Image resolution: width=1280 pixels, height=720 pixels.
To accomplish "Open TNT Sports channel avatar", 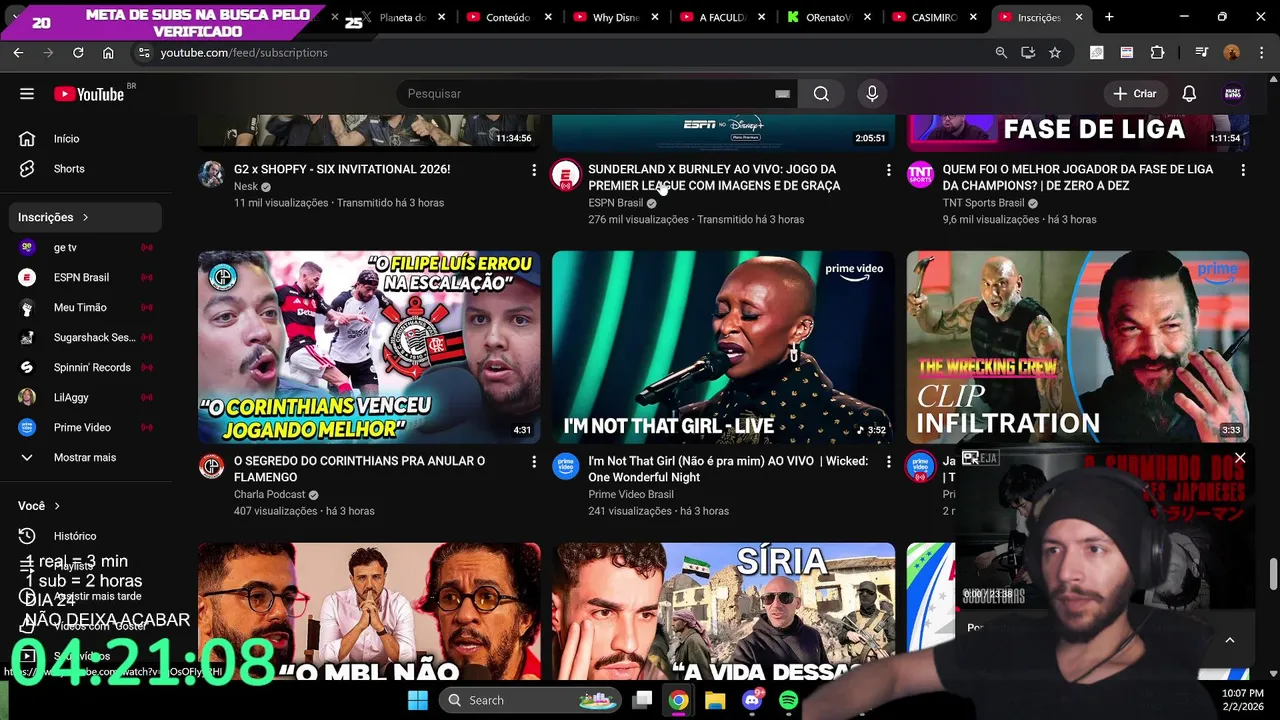I will click(x=920, y=175).
